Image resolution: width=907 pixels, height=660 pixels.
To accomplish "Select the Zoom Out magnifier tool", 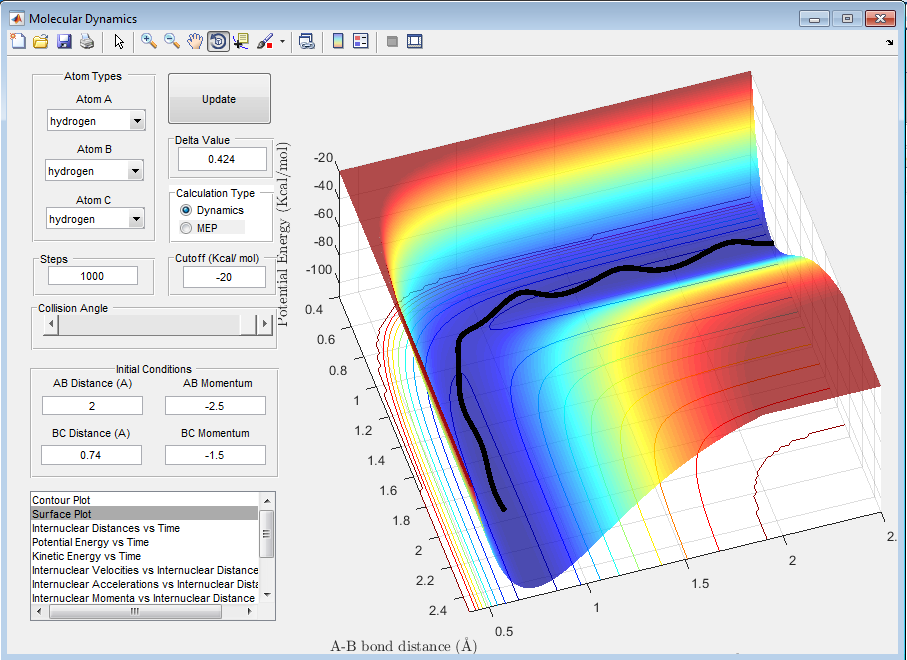I will [172, 41].
